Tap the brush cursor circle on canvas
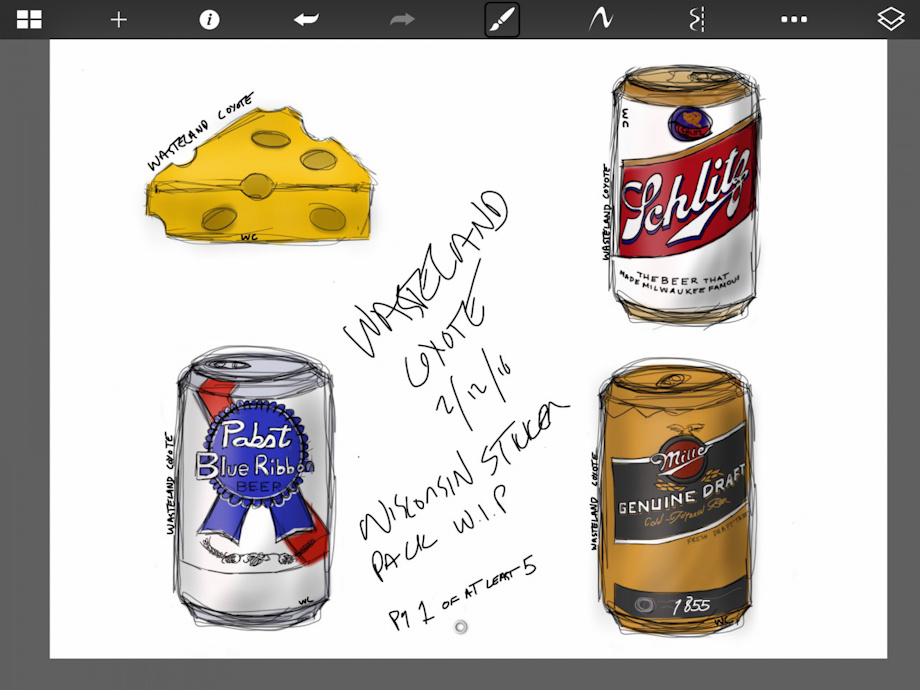The height and width of the screenshot is (690, 920). click(461, 627)
